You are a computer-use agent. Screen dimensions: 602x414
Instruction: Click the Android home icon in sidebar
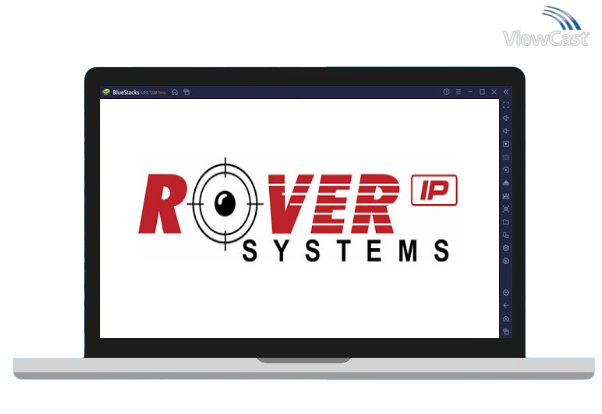pyautogui.click(x=506, y=319)
